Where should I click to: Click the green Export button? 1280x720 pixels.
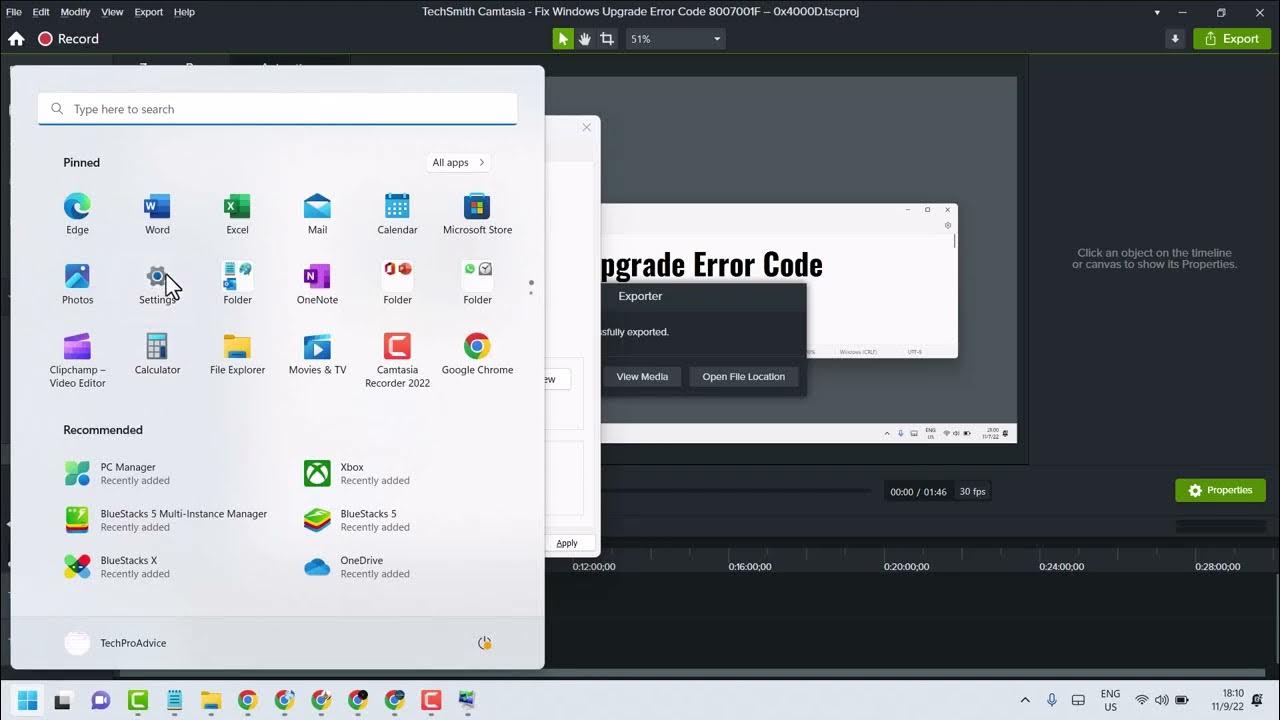(x=1232, y=39)
